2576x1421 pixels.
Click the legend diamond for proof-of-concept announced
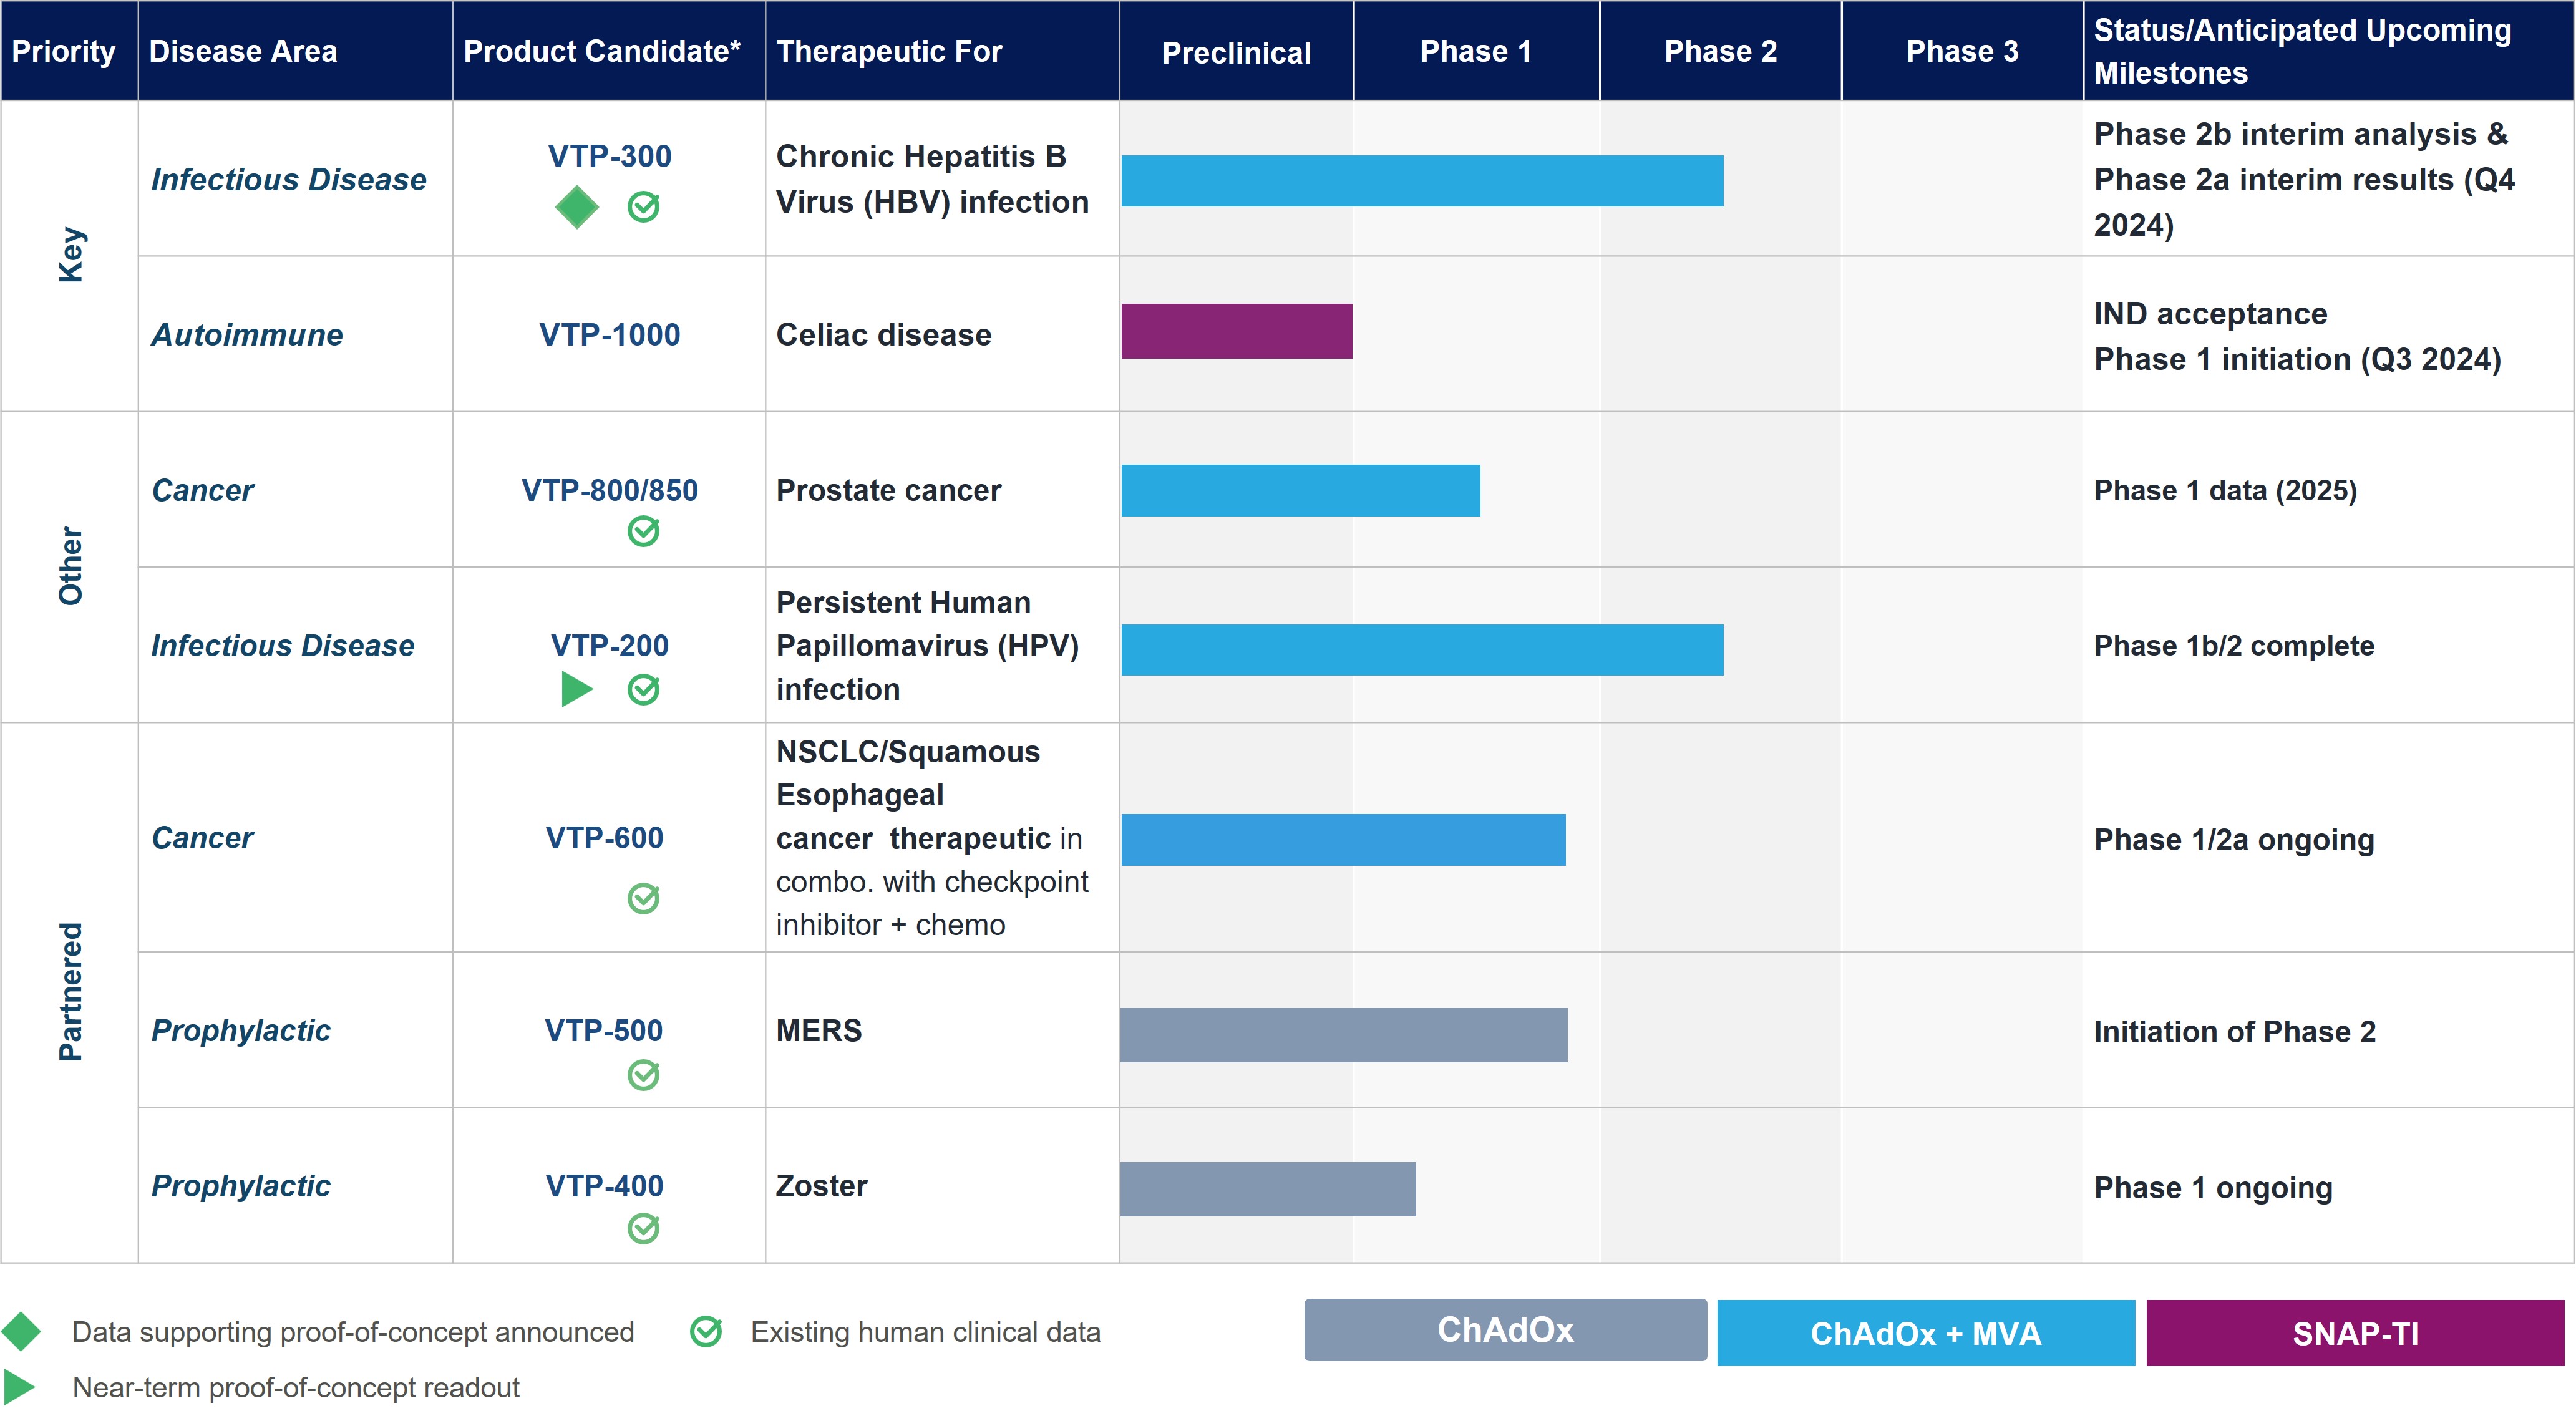21,1331
